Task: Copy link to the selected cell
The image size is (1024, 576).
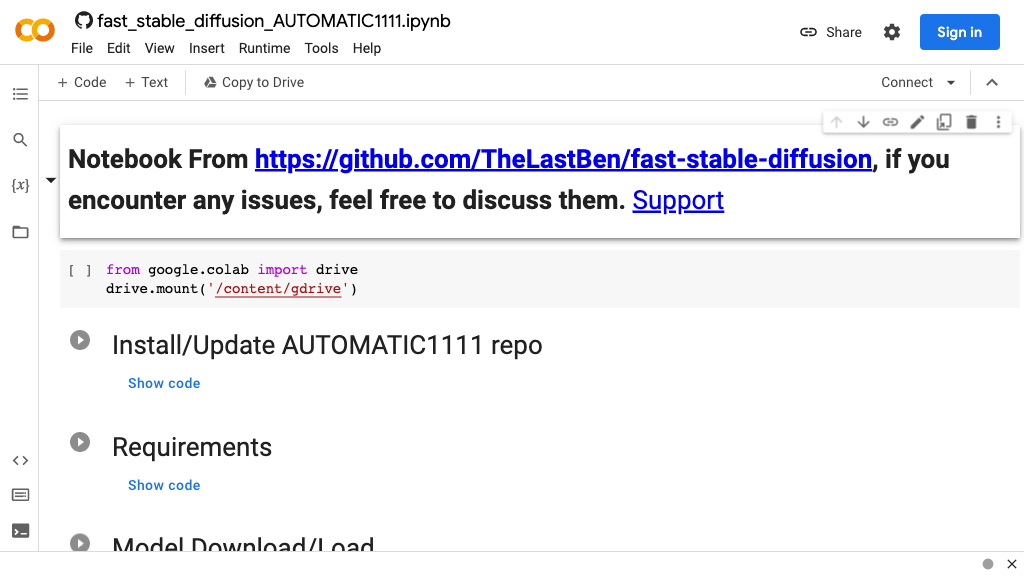Action: tap(890, 121)
